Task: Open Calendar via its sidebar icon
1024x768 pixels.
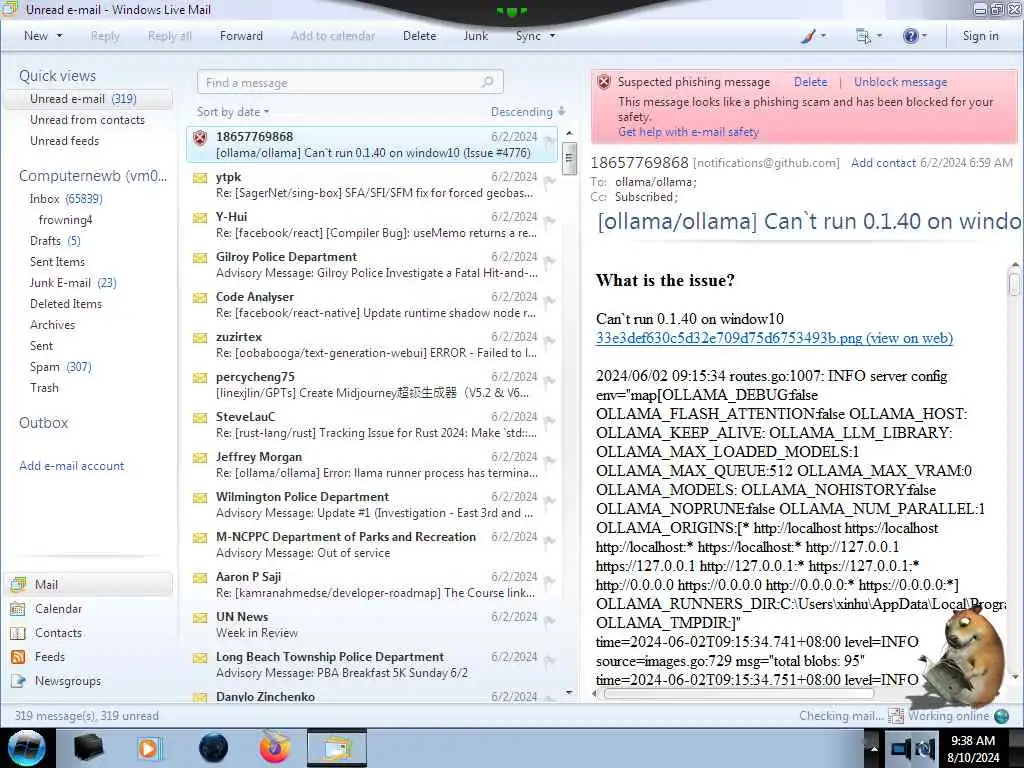Action: pyautogui.click(x=18, y=609)
